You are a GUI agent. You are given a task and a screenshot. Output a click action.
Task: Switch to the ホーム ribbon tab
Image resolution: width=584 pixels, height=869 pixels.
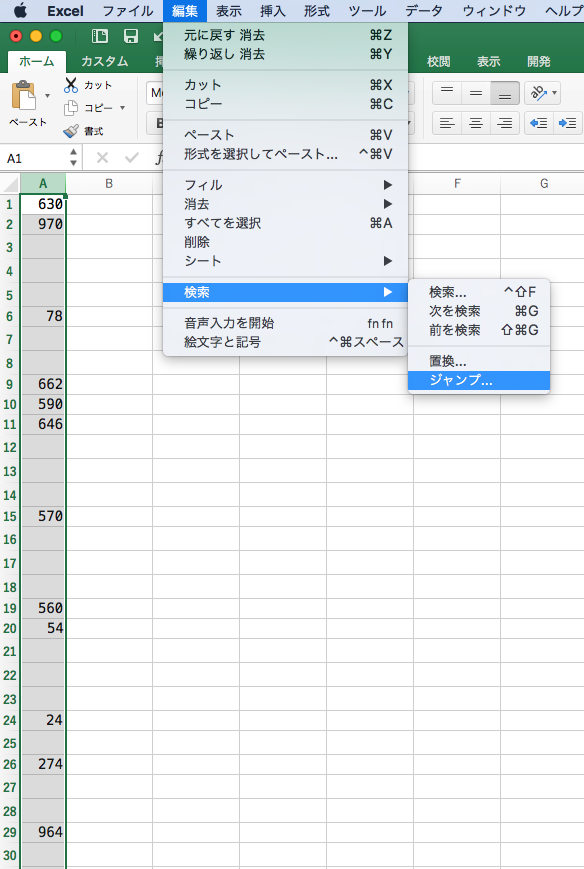click(x=37, y=61)
